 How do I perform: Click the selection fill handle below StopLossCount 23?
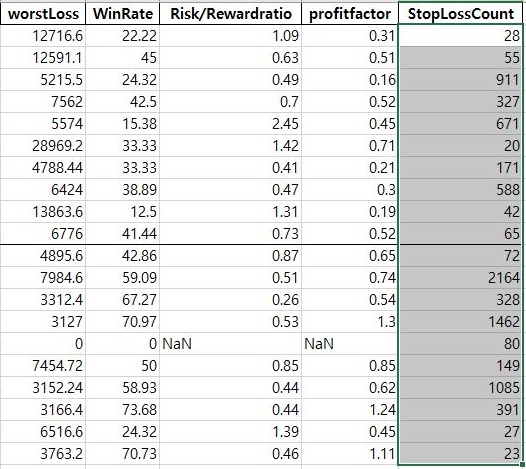(x=522, y=465)
